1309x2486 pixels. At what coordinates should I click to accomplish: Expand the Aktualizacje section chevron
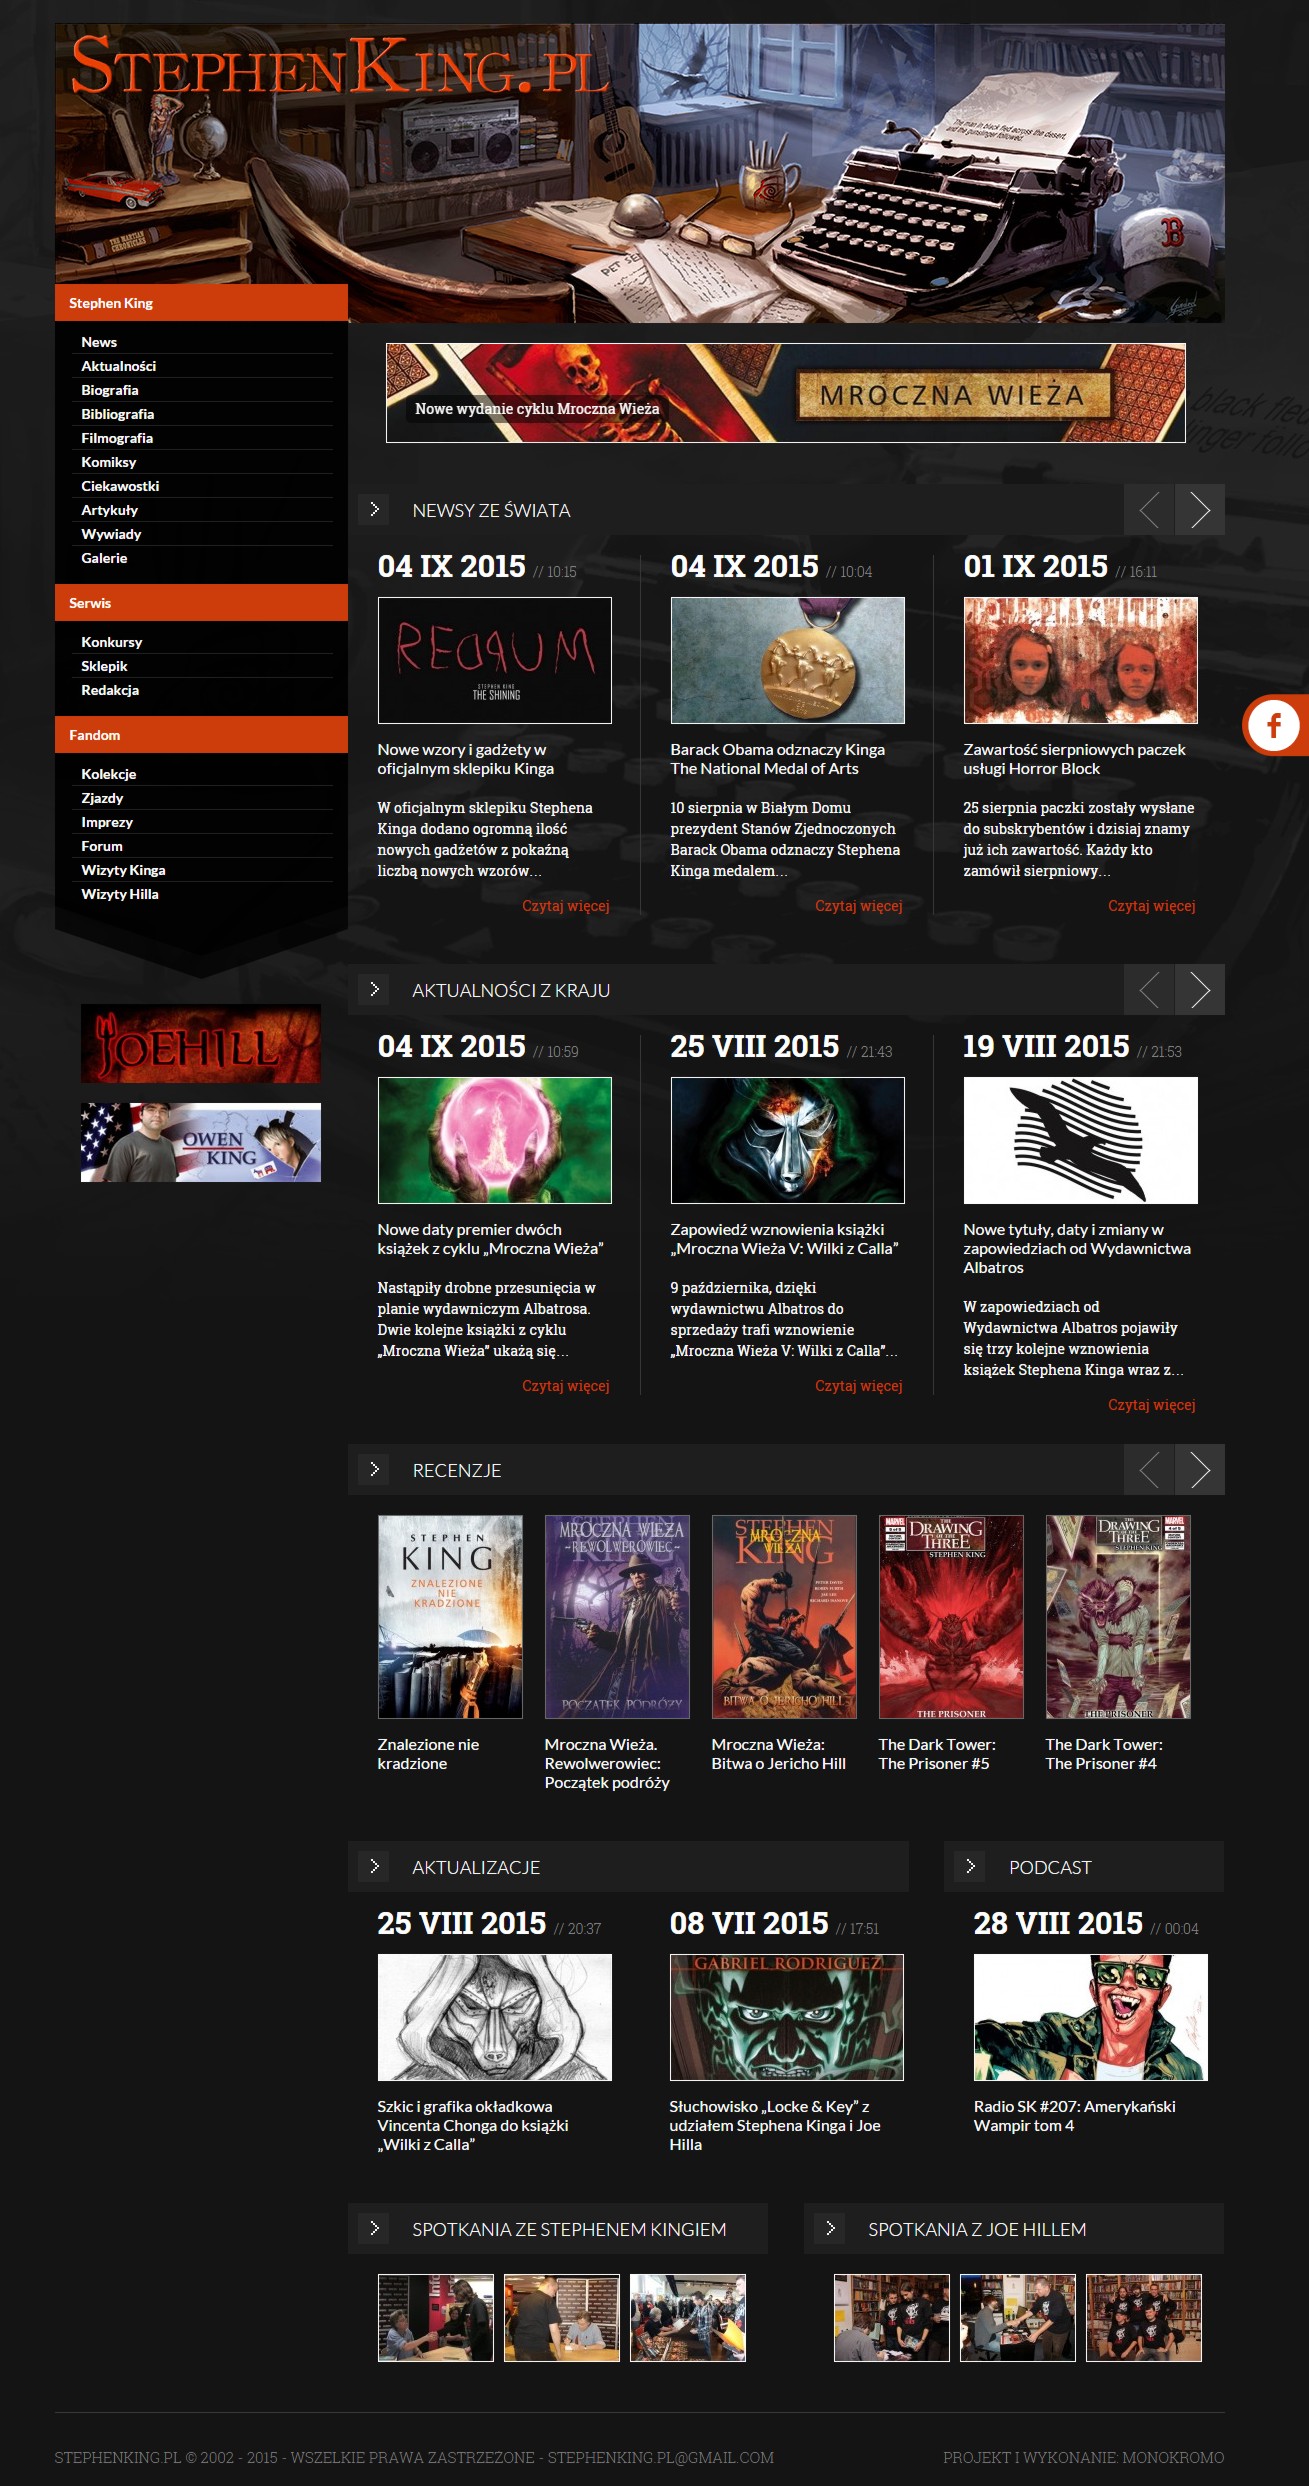(x=374, y=1866)
